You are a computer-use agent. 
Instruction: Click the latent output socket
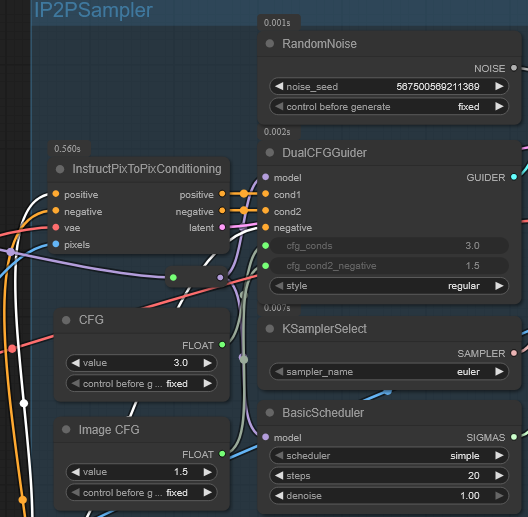222,227
